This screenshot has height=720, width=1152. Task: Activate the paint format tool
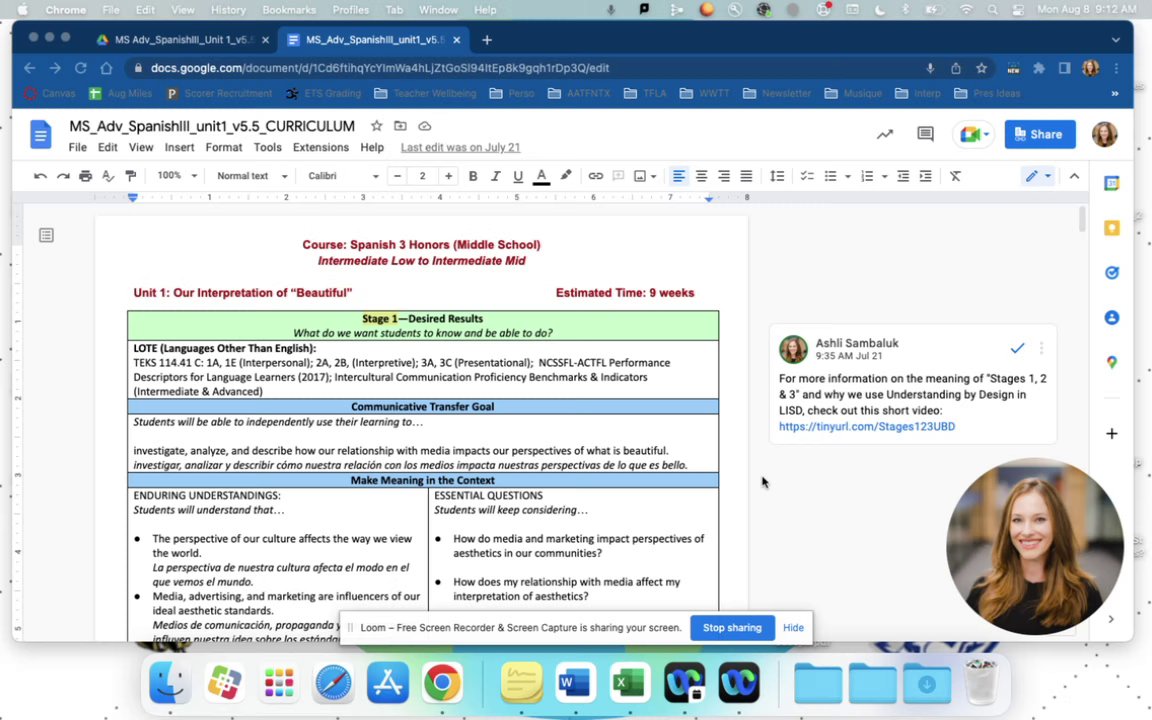pyautogui.click(x=131, y=176)
